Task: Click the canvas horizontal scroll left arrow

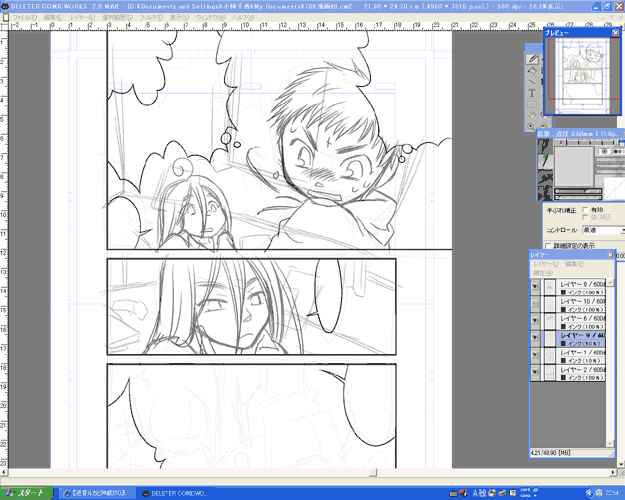Action: 4,472
